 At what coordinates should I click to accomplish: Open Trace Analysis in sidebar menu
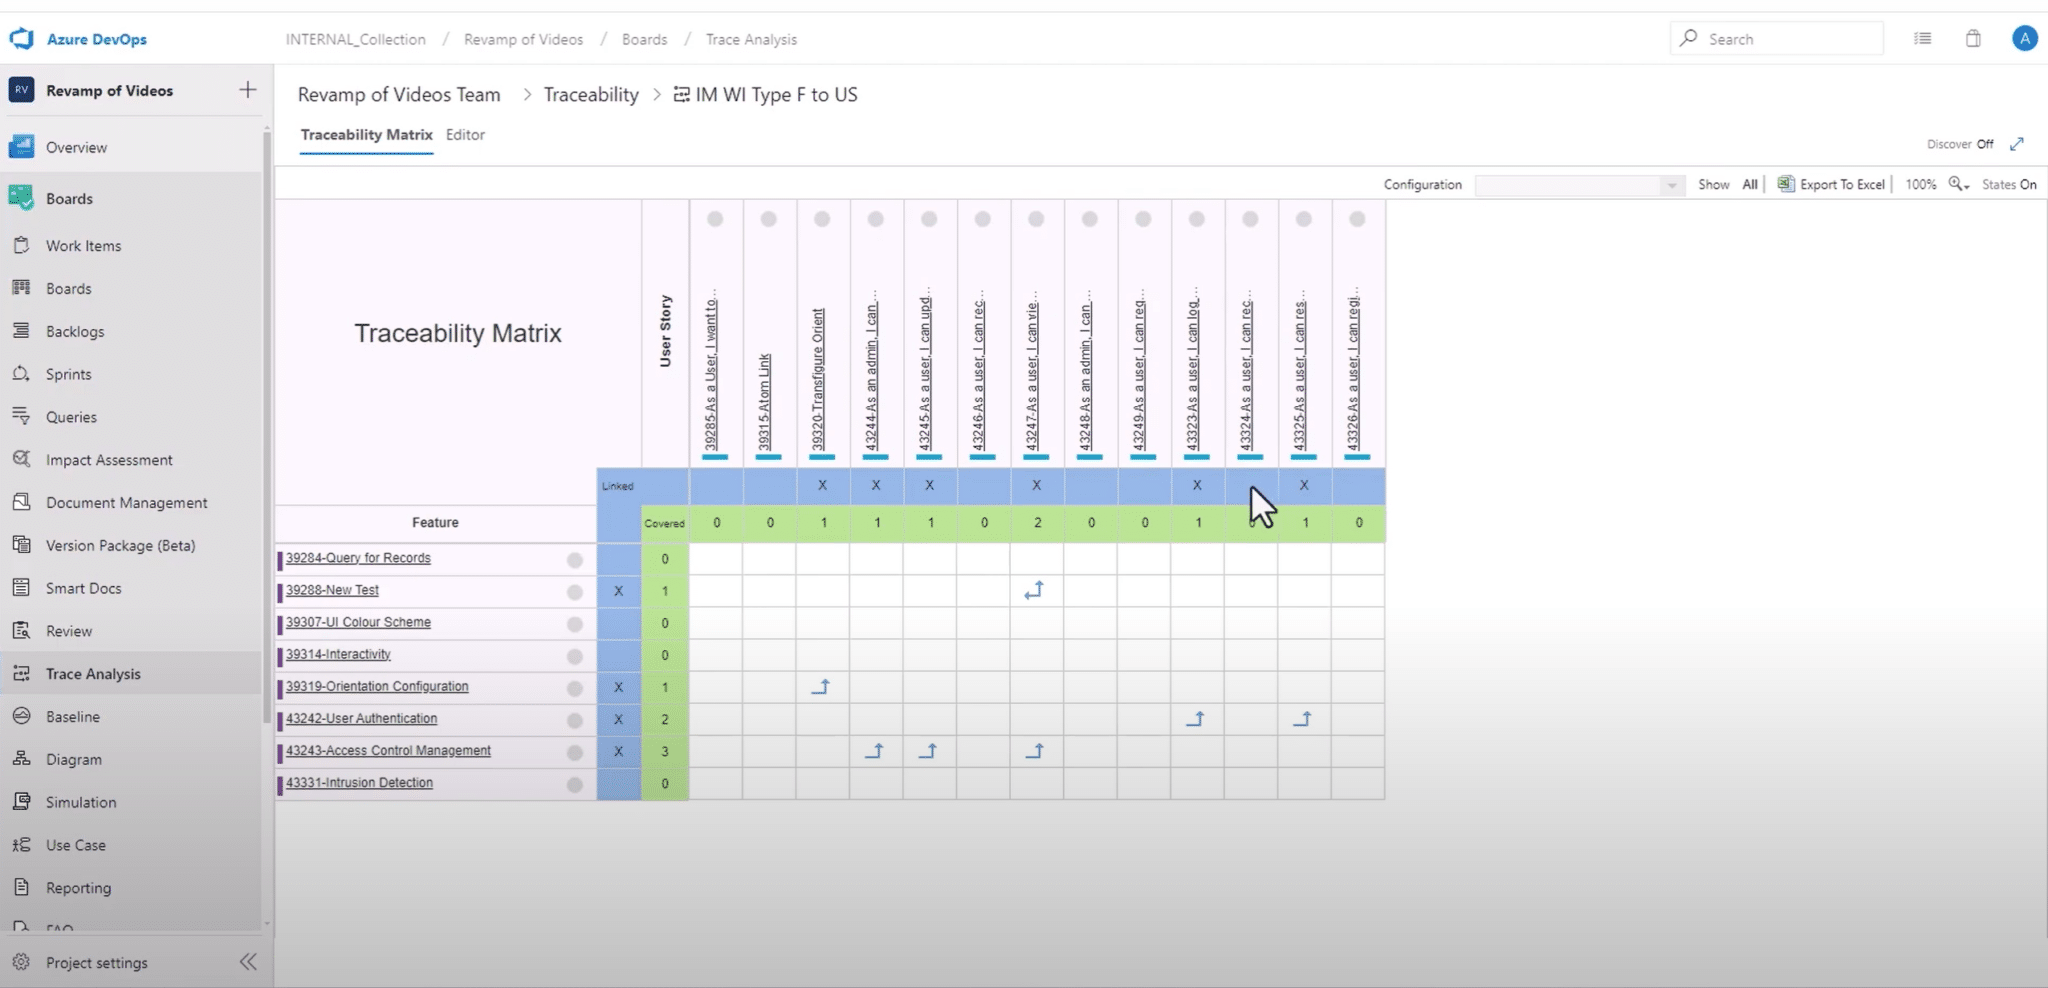coord(93,674)
